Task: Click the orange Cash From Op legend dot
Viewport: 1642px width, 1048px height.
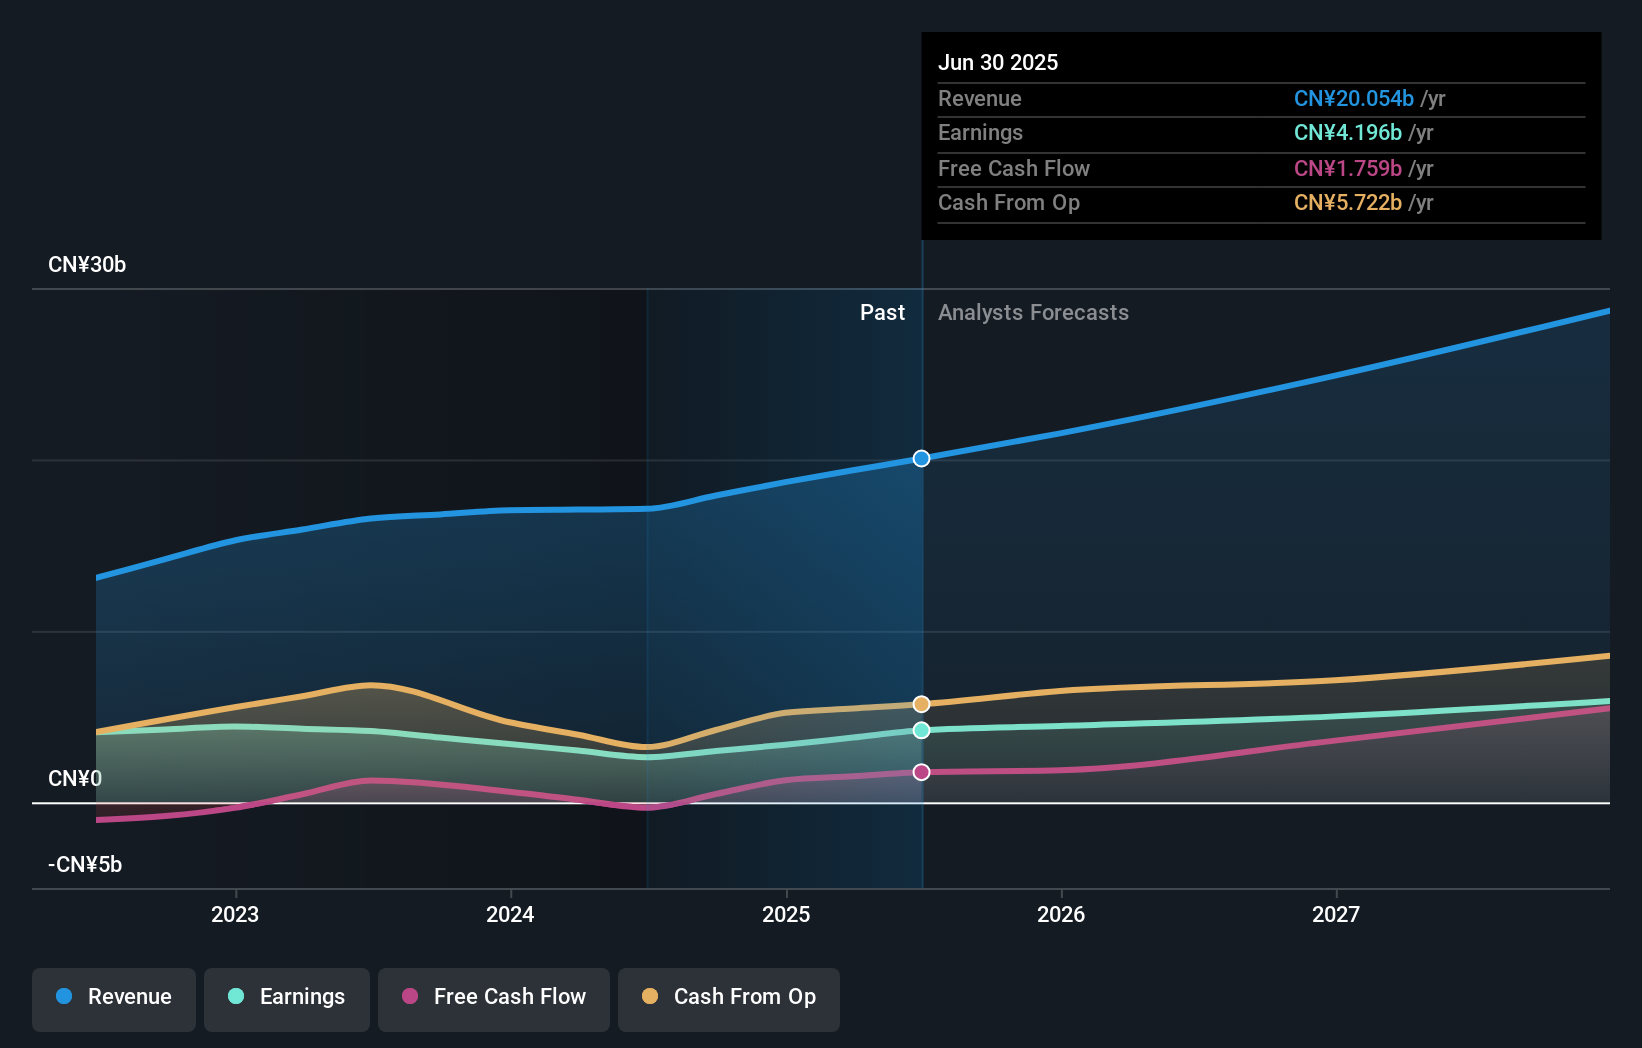Action: click(650, 996)
